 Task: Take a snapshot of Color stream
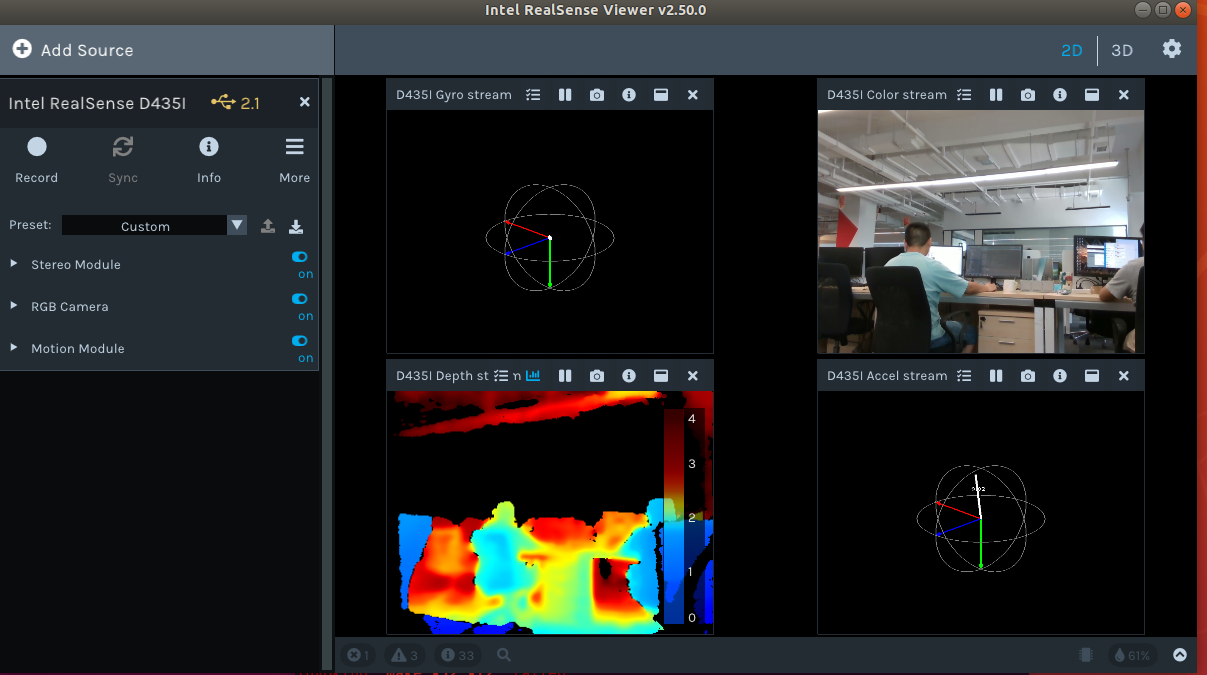[x=1028, y=95]
